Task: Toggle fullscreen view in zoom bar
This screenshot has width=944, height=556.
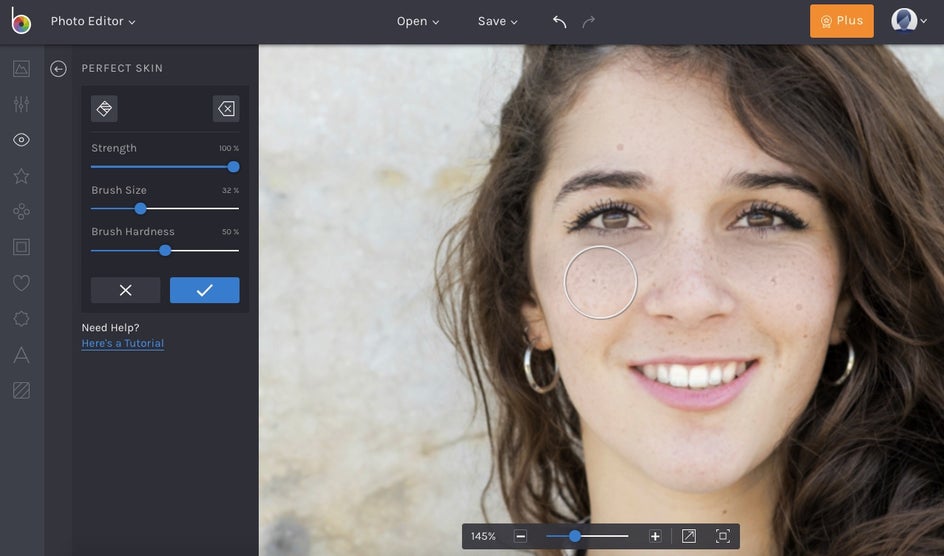Action: click(722, 536)
